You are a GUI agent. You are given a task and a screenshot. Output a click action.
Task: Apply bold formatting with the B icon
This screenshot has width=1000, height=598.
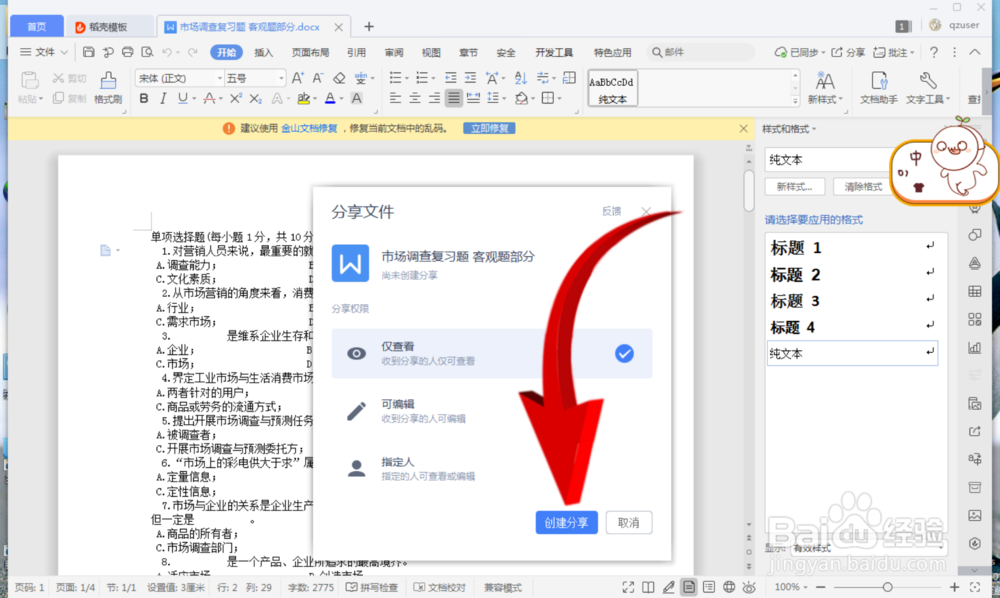(144, 98)
